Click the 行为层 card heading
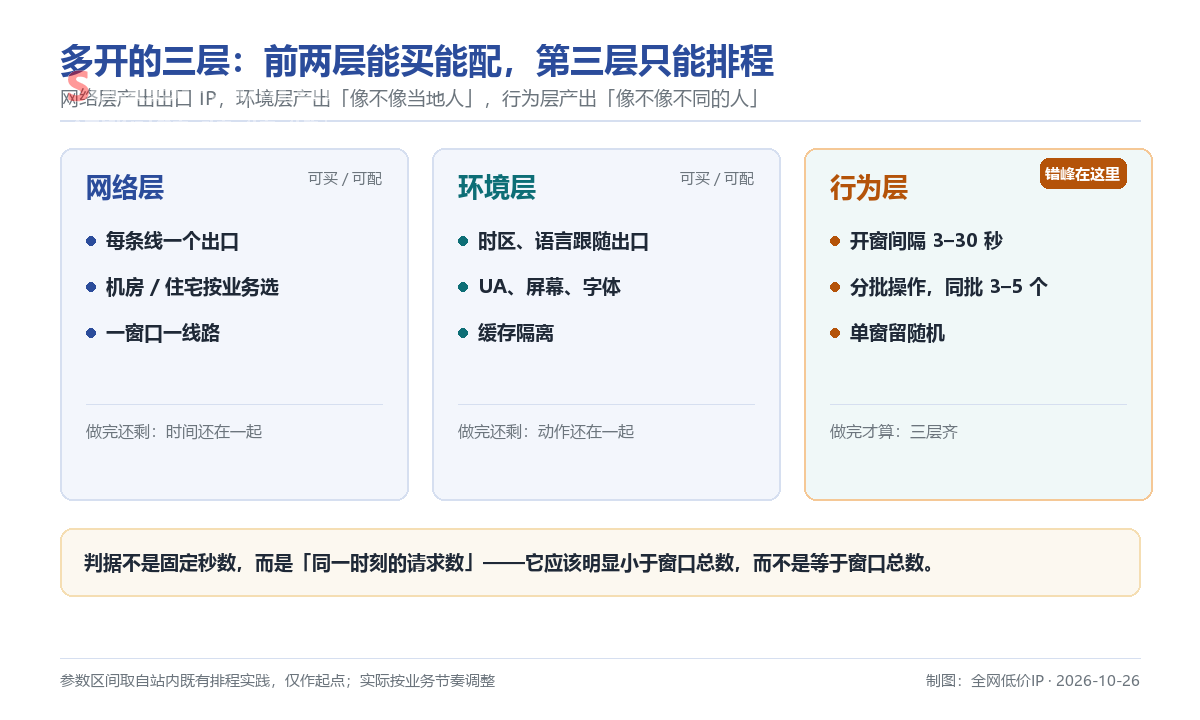The image size is (1200, 720). pos(869,188)
